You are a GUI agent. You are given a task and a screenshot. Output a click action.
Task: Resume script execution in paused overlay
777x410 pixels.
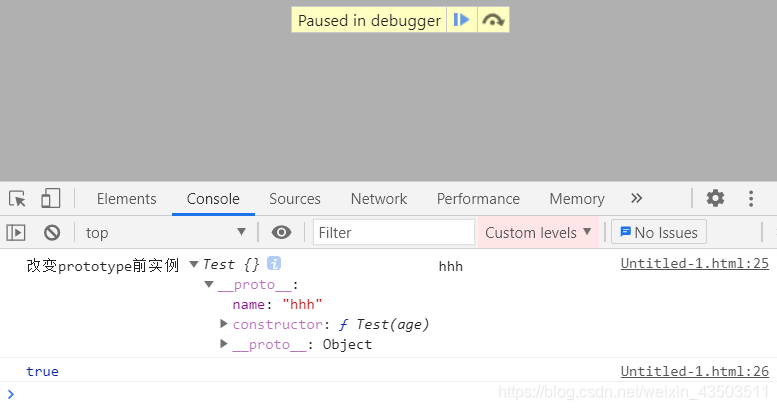pyautogui.click(x=461, y=20)
